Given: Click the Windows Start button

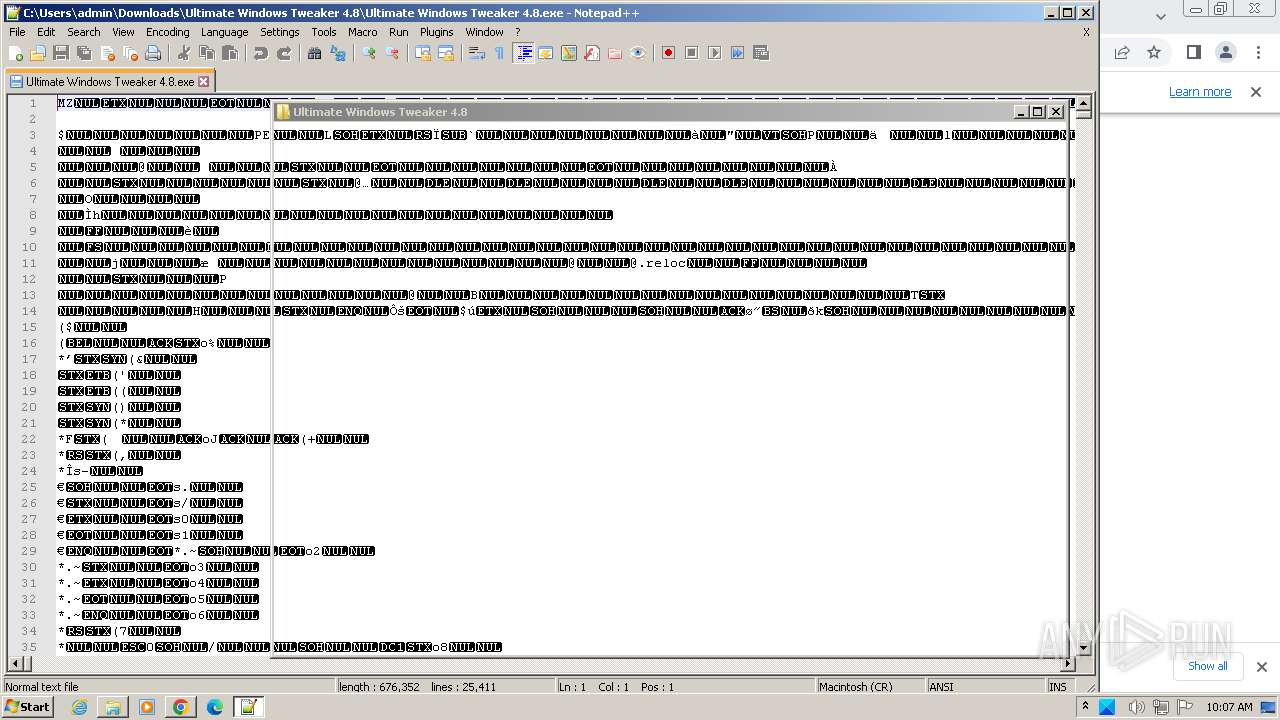Looking at the screenshot, I should (x=27, y=707).
